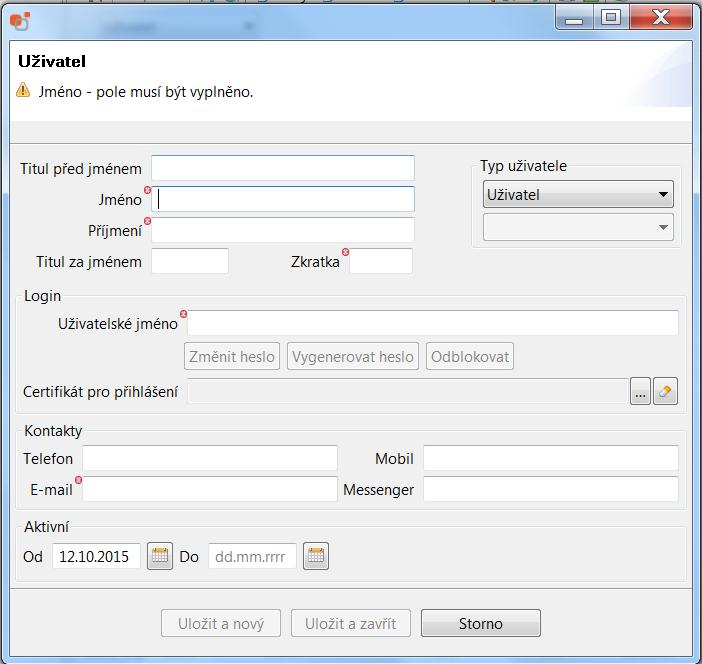
Task: Open the calendar picker next to Od date
Action: point(160,556)
